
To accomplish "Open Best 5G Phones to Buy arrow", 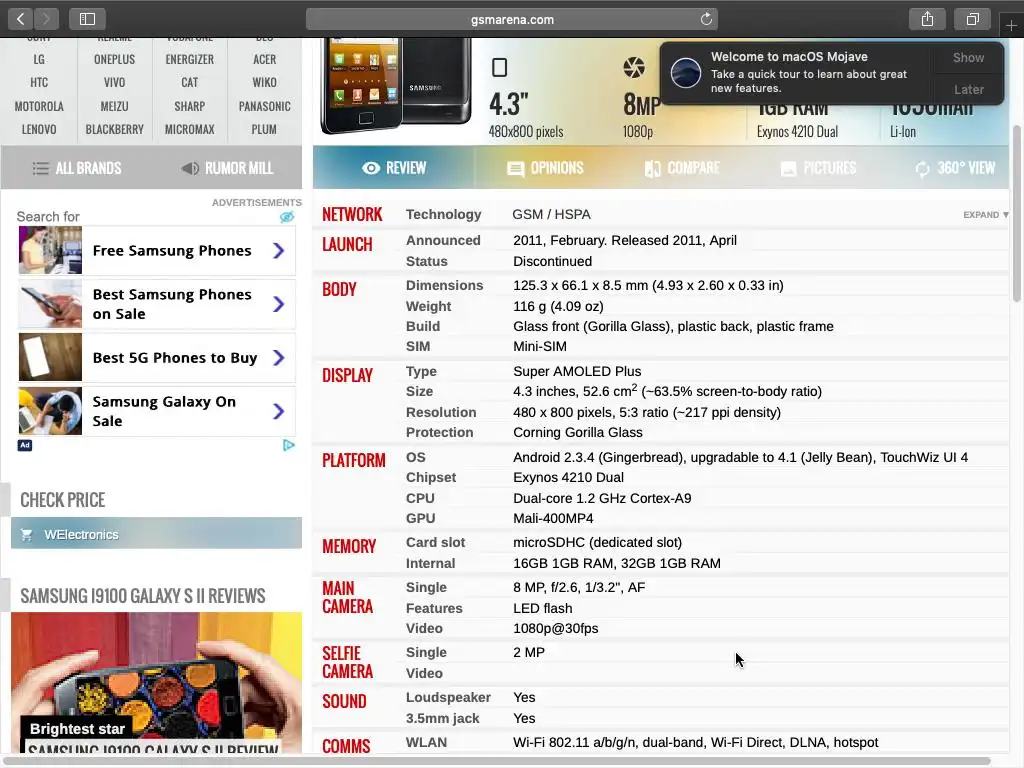I will [x=278, y=358].
